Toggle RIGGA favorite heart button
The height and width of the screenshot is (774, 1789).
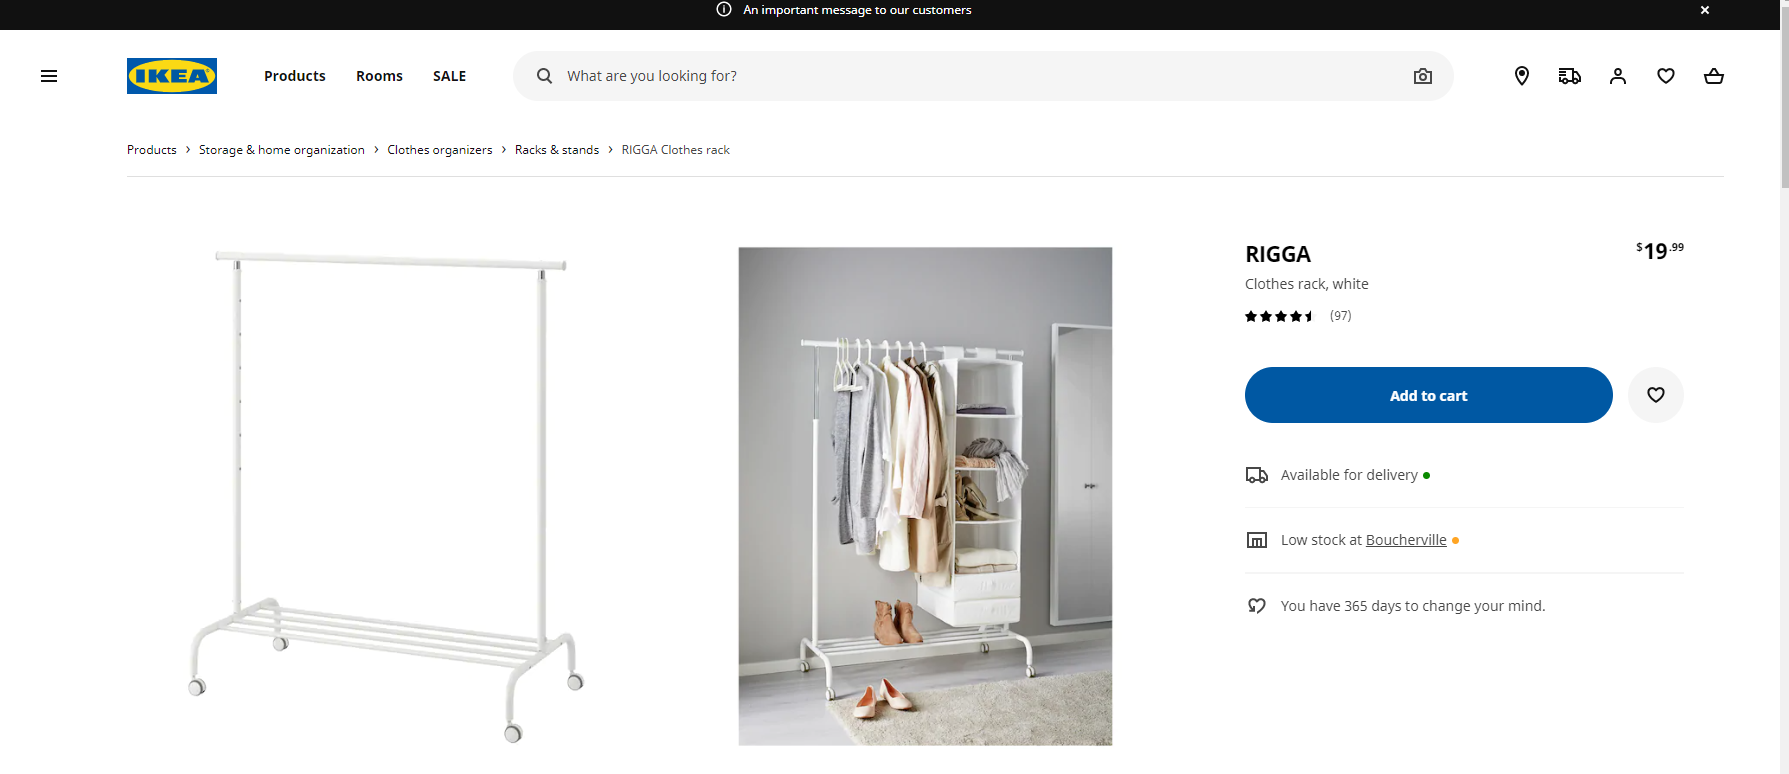click(x=1655, y=395)
